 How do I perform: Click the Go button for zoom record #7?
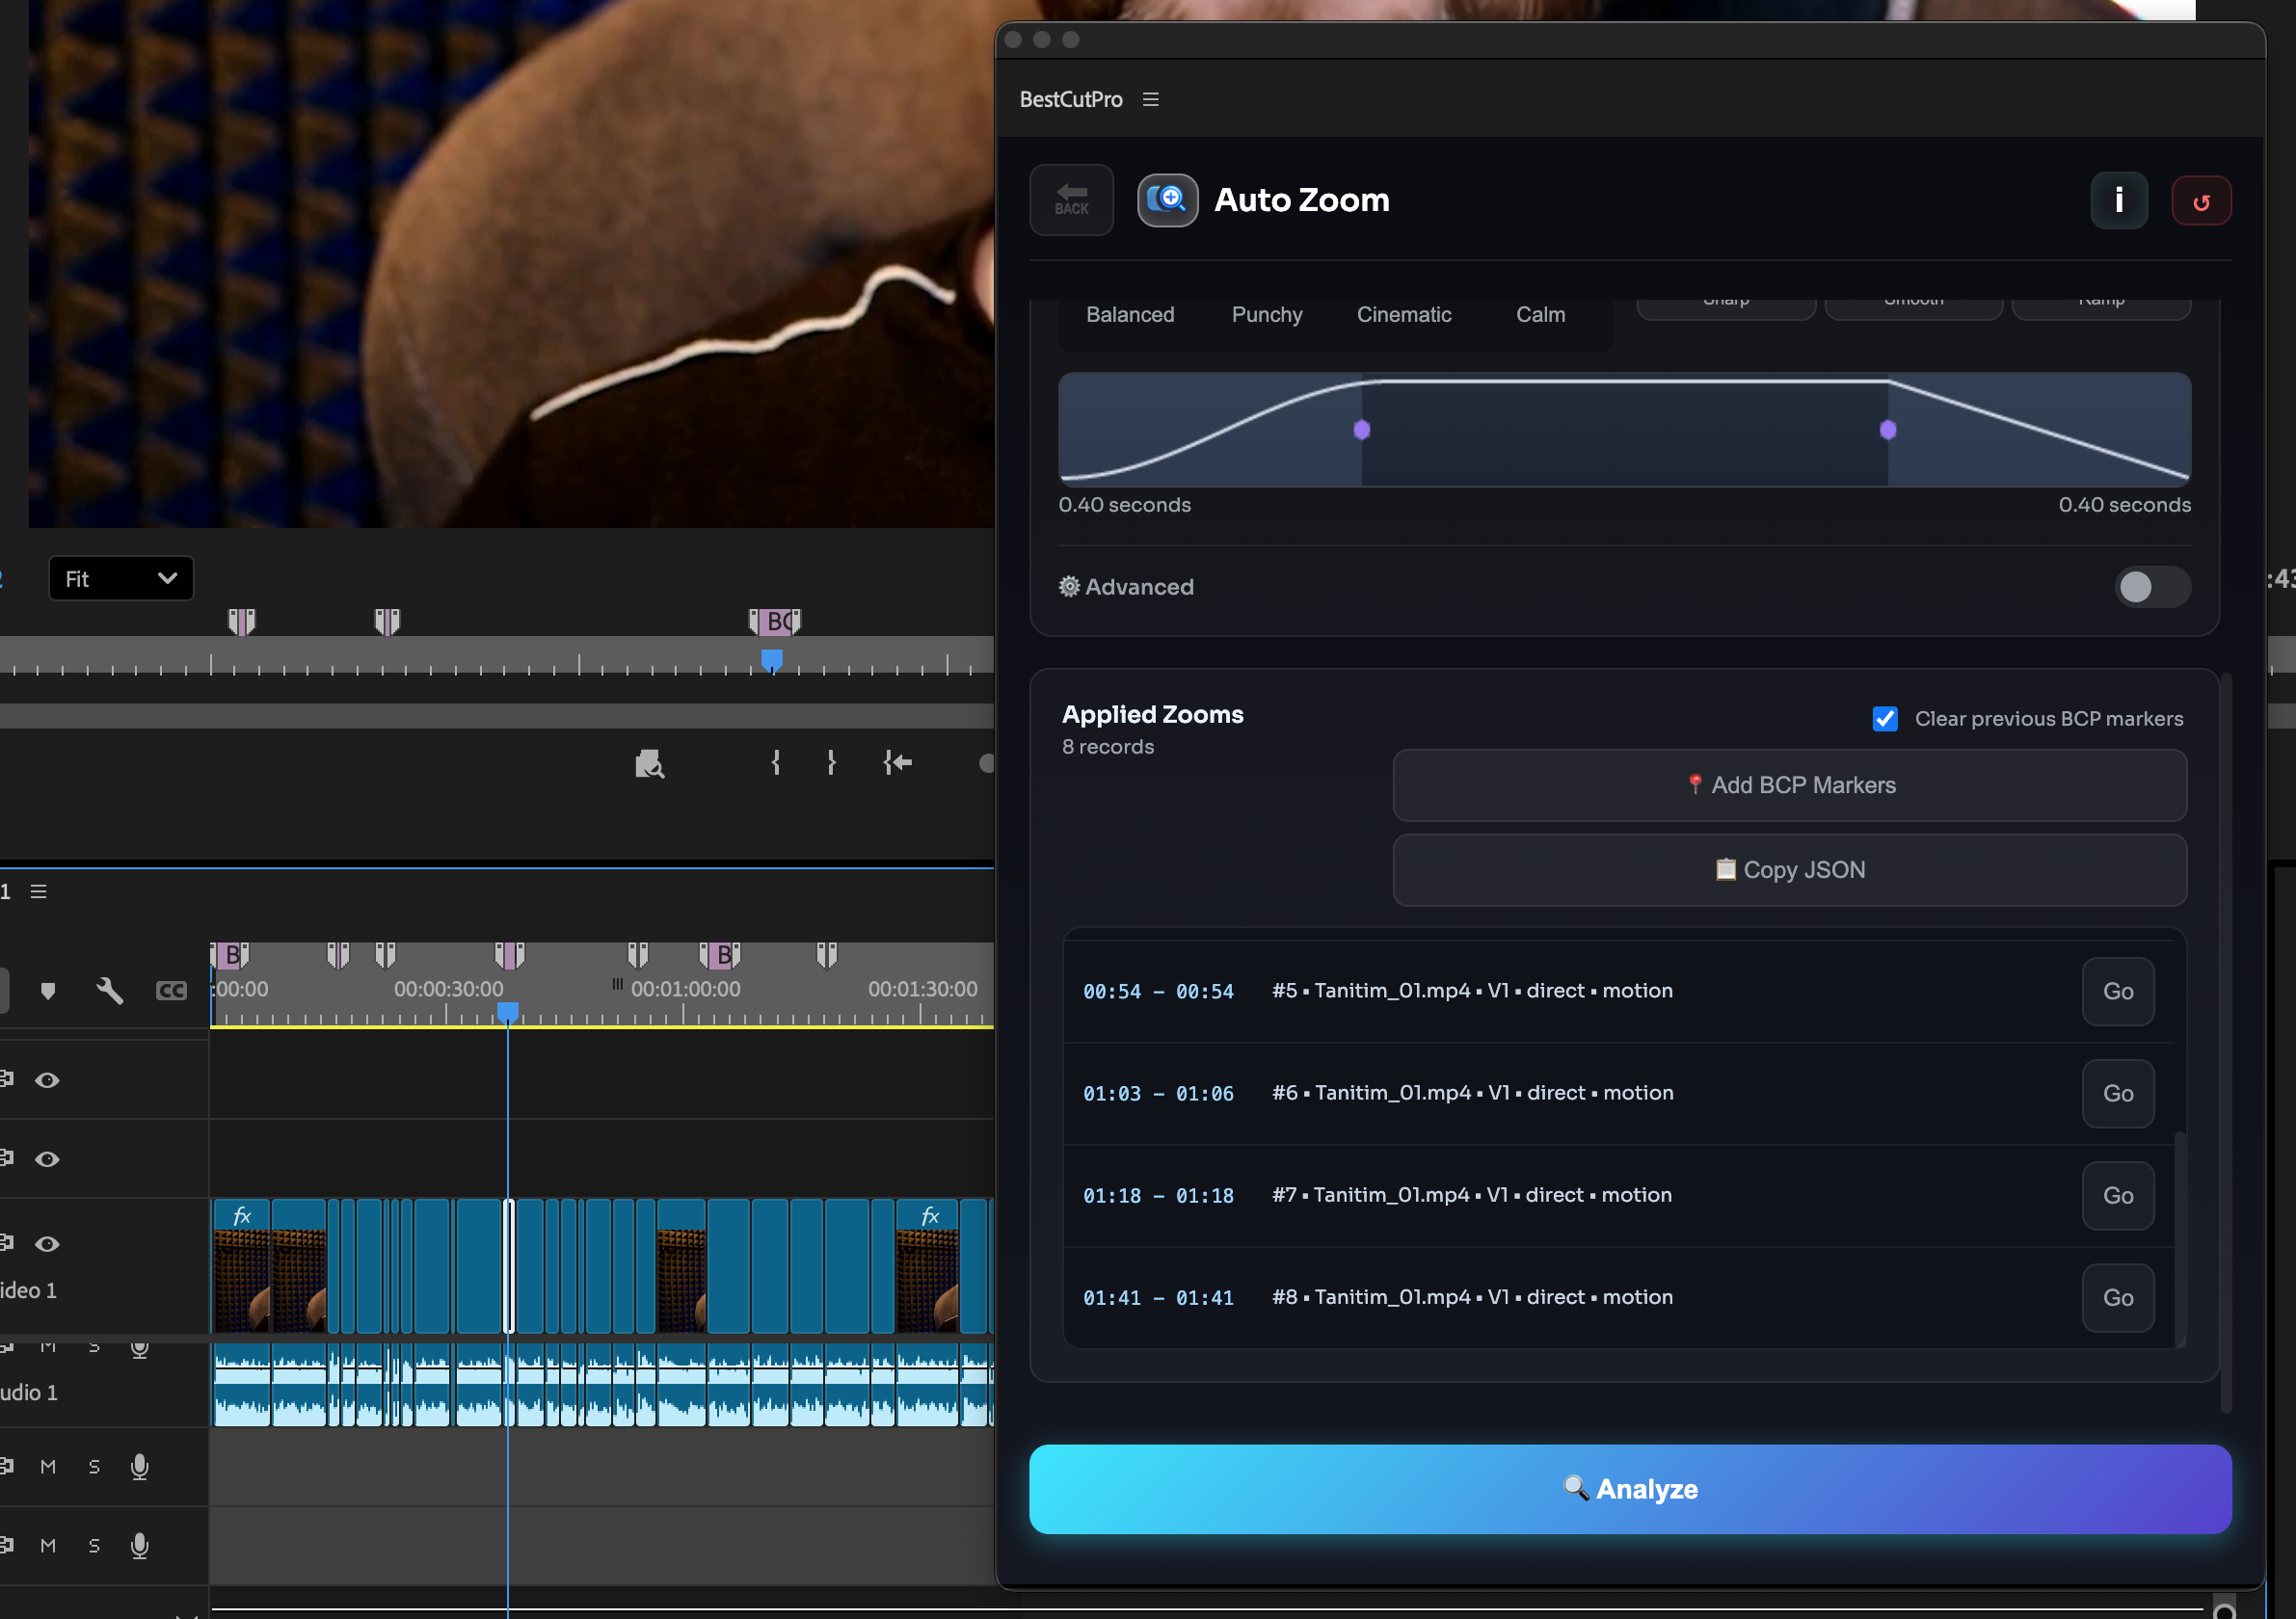[x=2118, y=1195]
